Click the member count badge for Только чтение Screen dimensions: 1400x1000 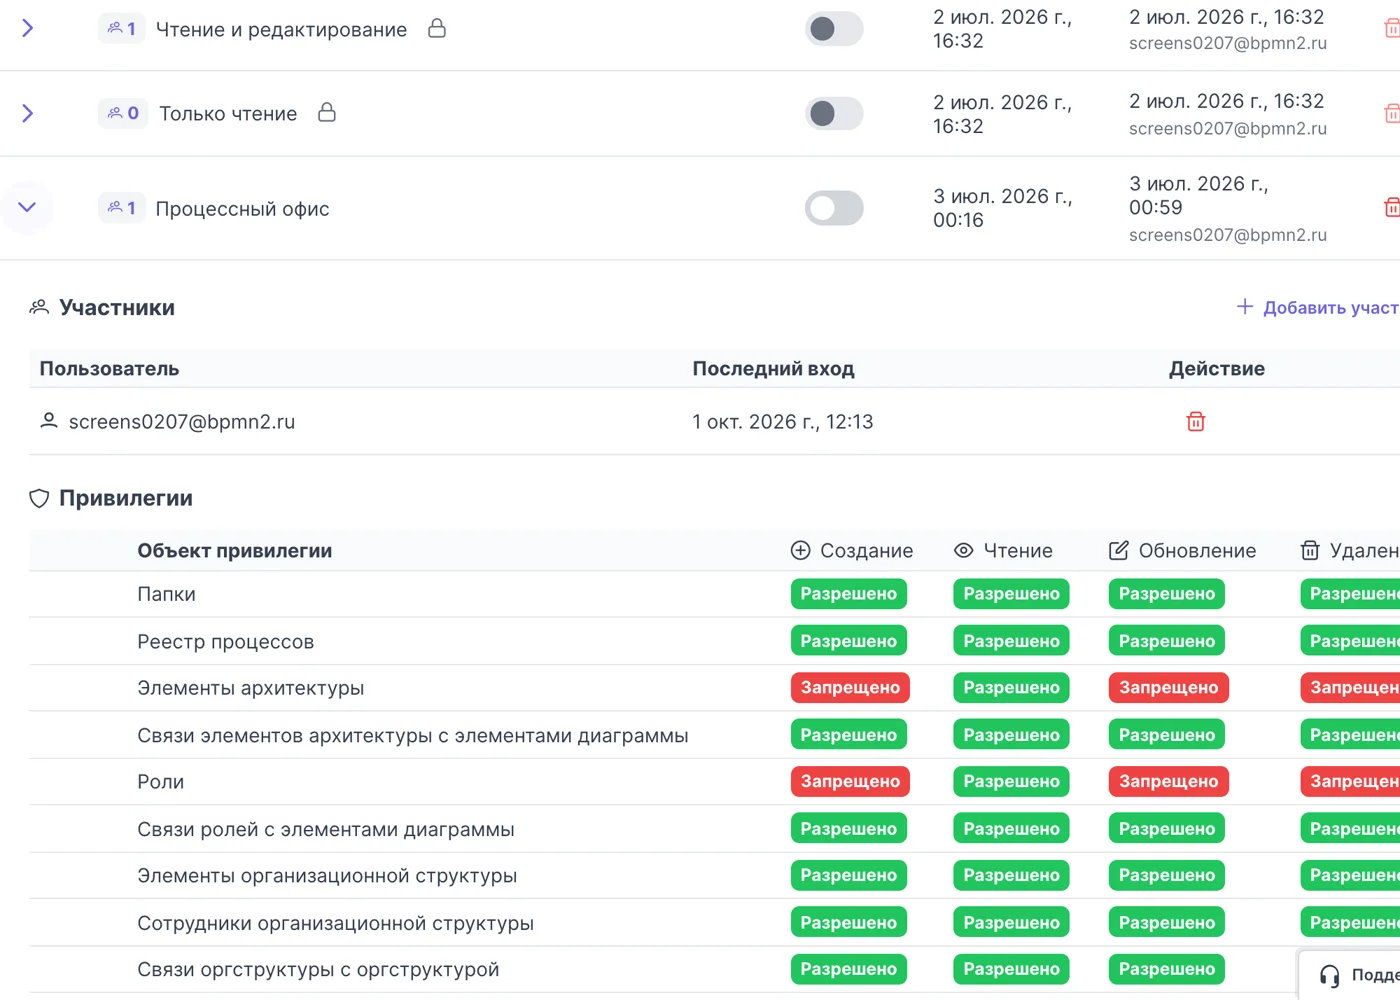coord(123,113)
